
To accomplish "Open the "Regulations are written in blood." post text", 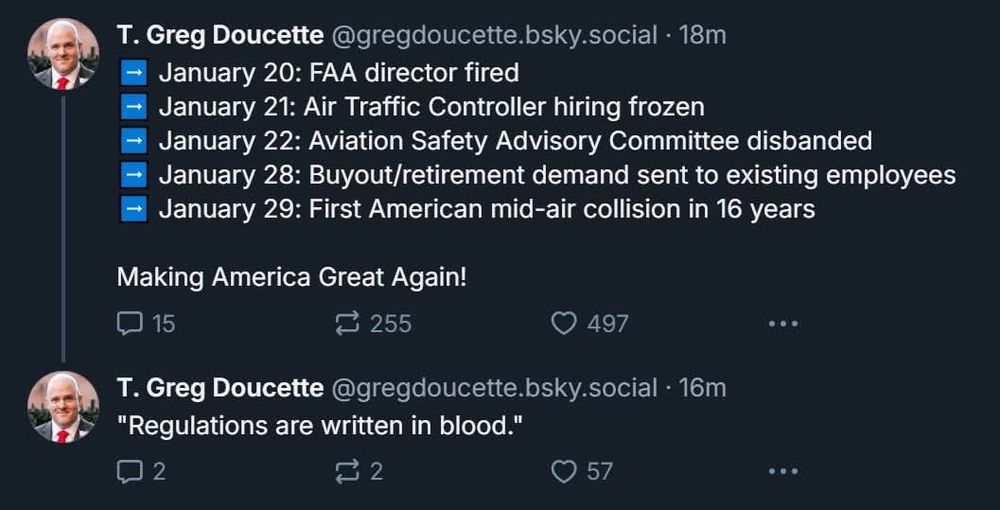I will pyautogui.click(x=320, y=425).
